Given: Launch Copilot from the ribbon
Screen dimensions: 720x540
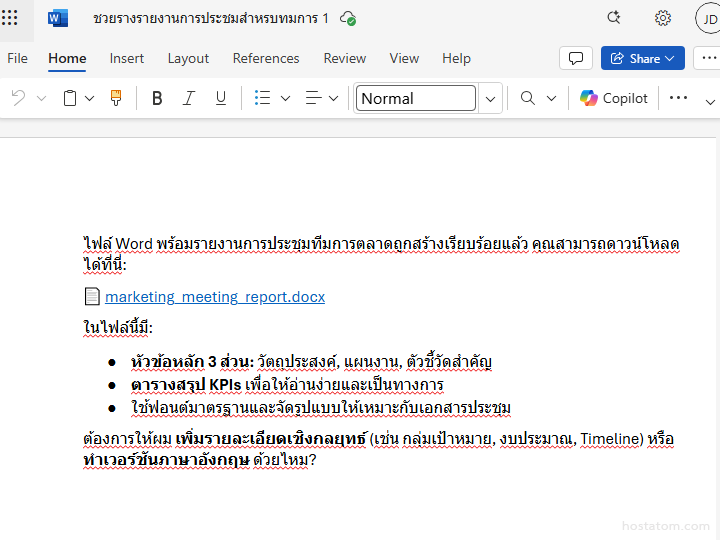Looking at the screenshot, I should pos(614,98).
